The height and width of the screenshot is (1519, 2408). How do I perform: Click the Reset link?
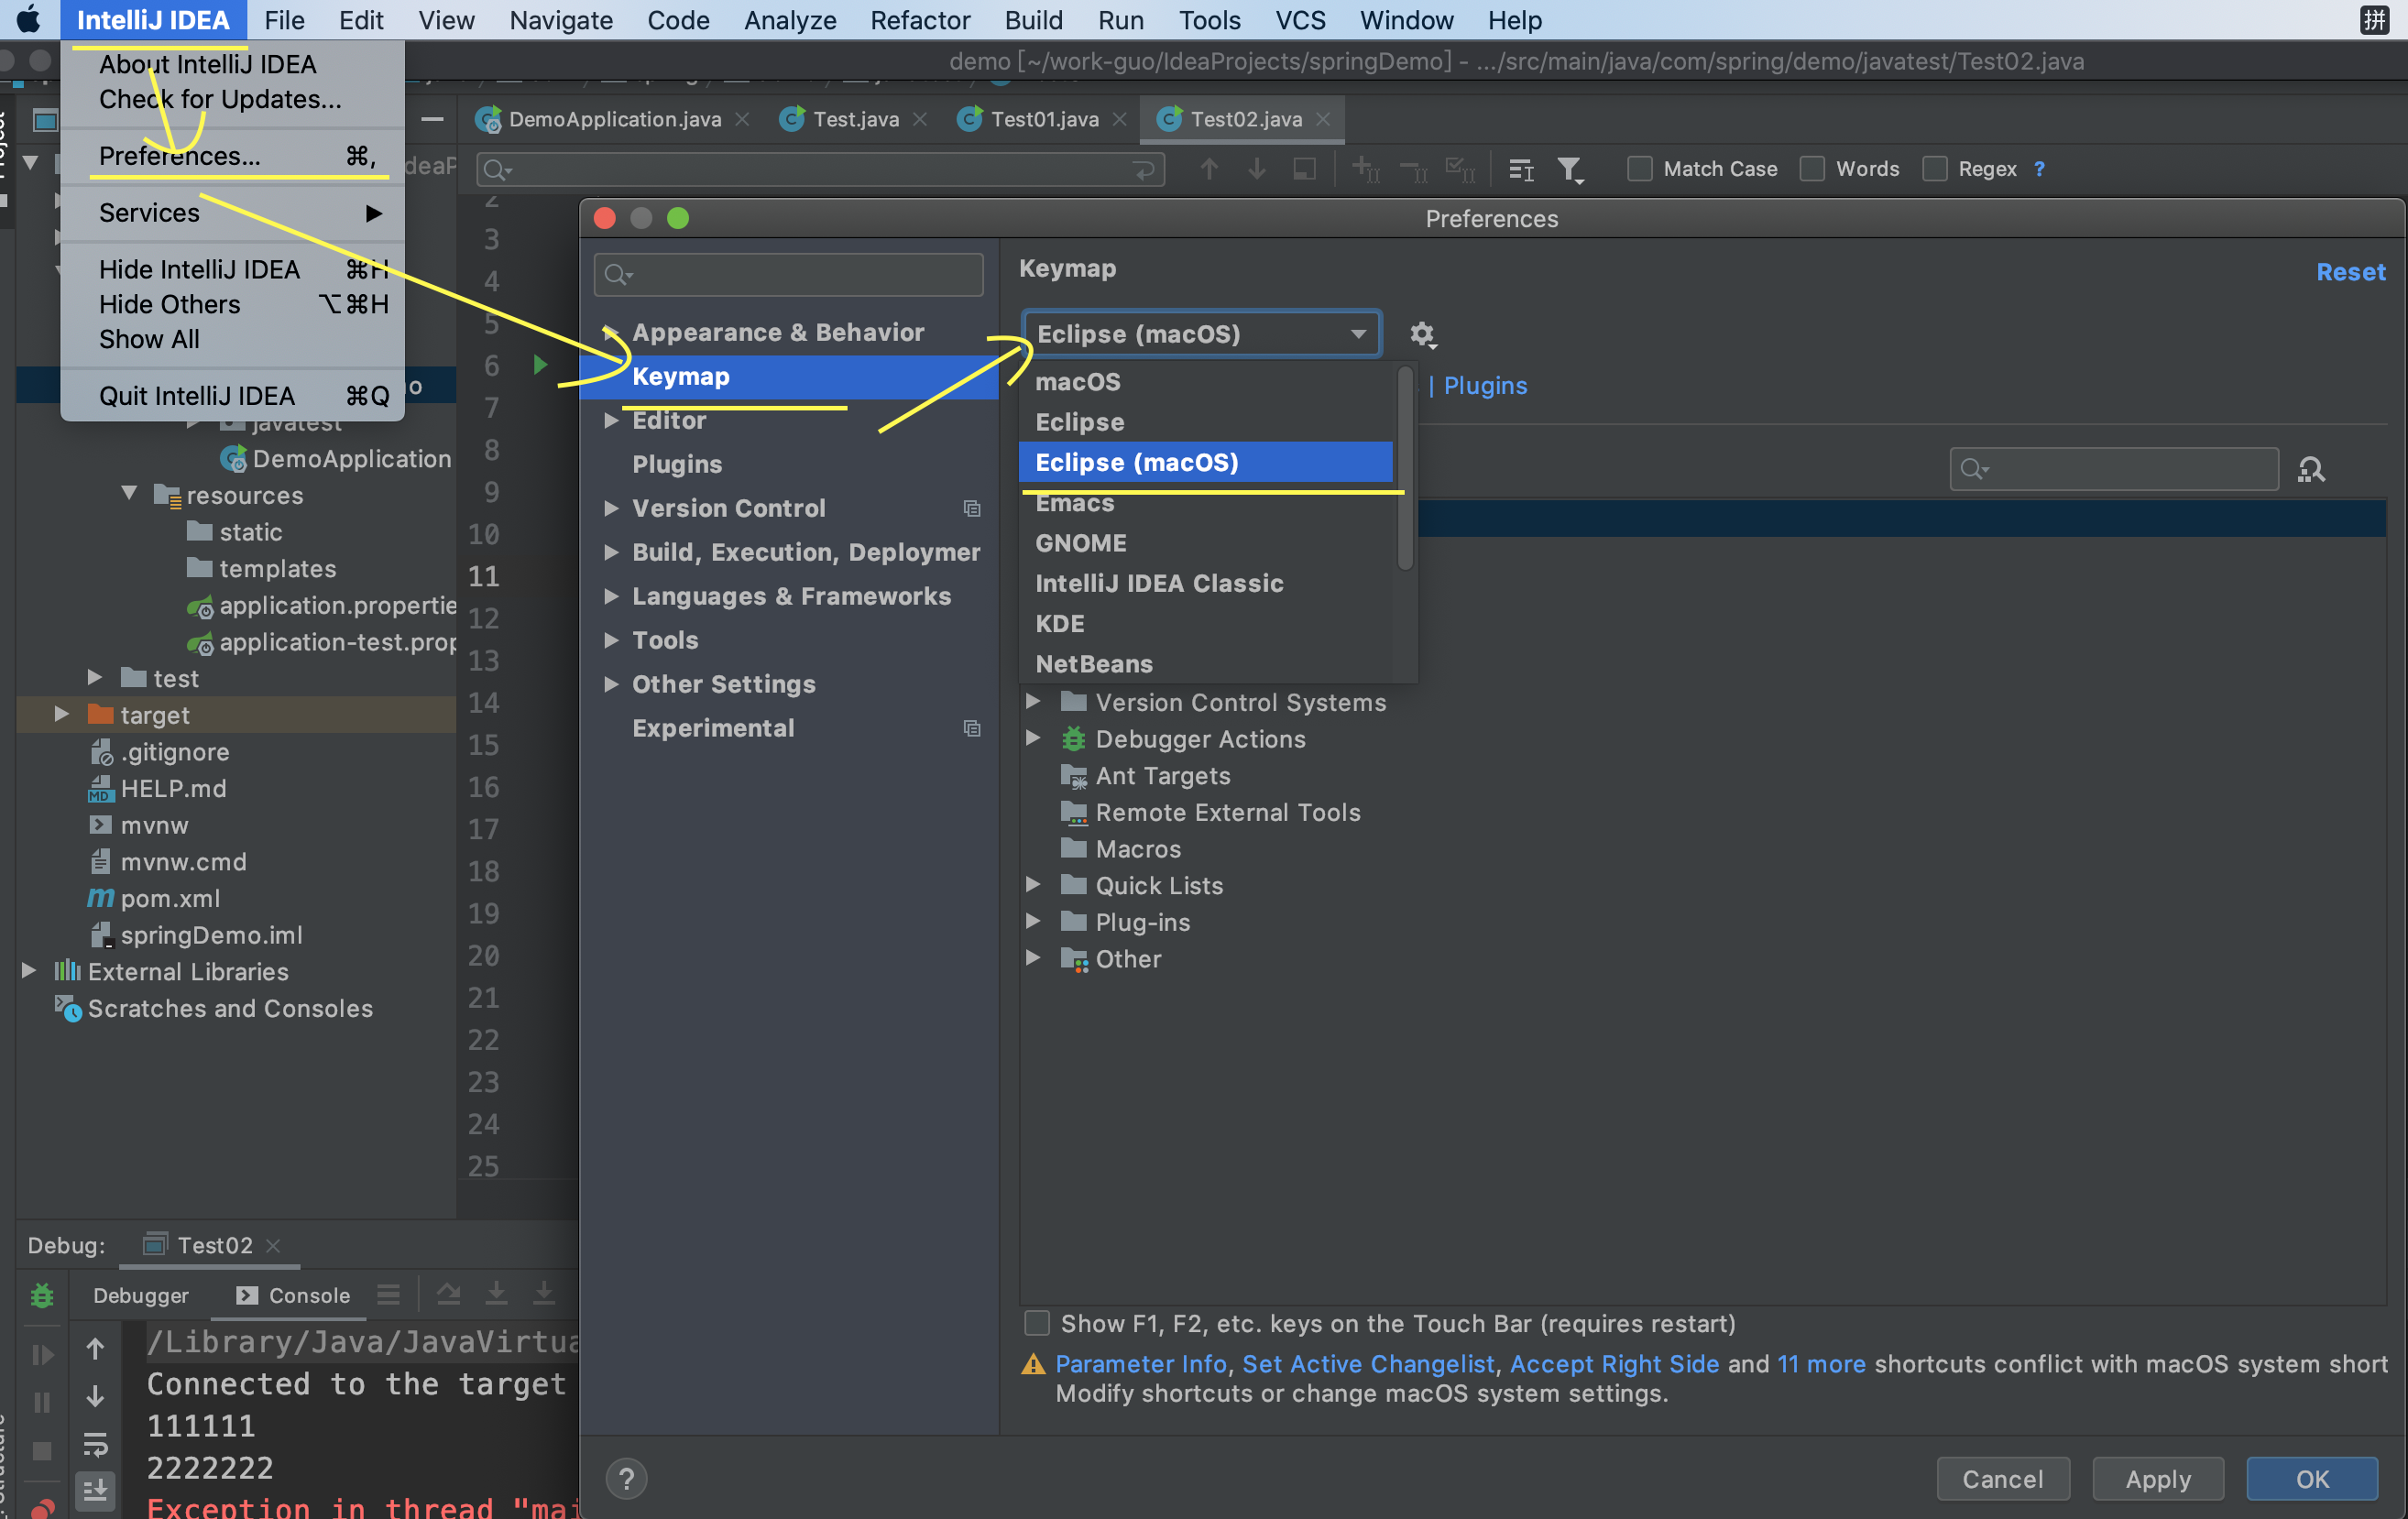(x=2350, y=272)
